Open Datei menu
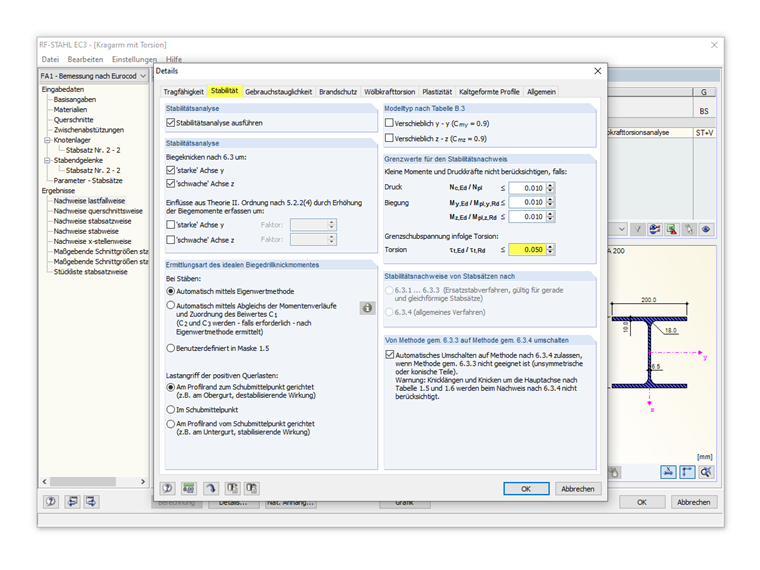 (x=50, y=59)
